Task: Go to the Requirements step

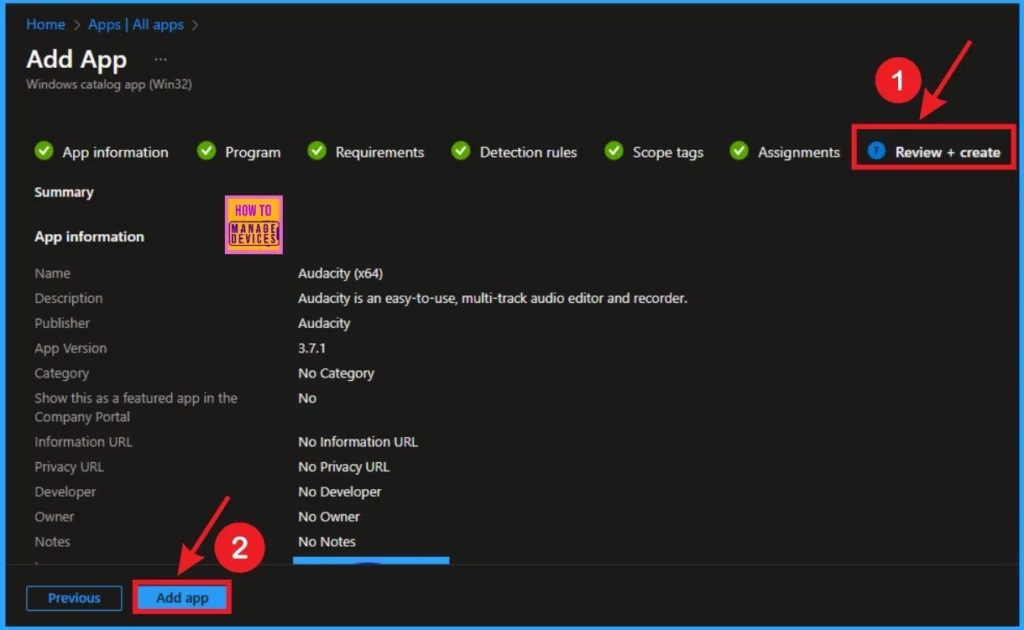Action: [x=379, y=152]
